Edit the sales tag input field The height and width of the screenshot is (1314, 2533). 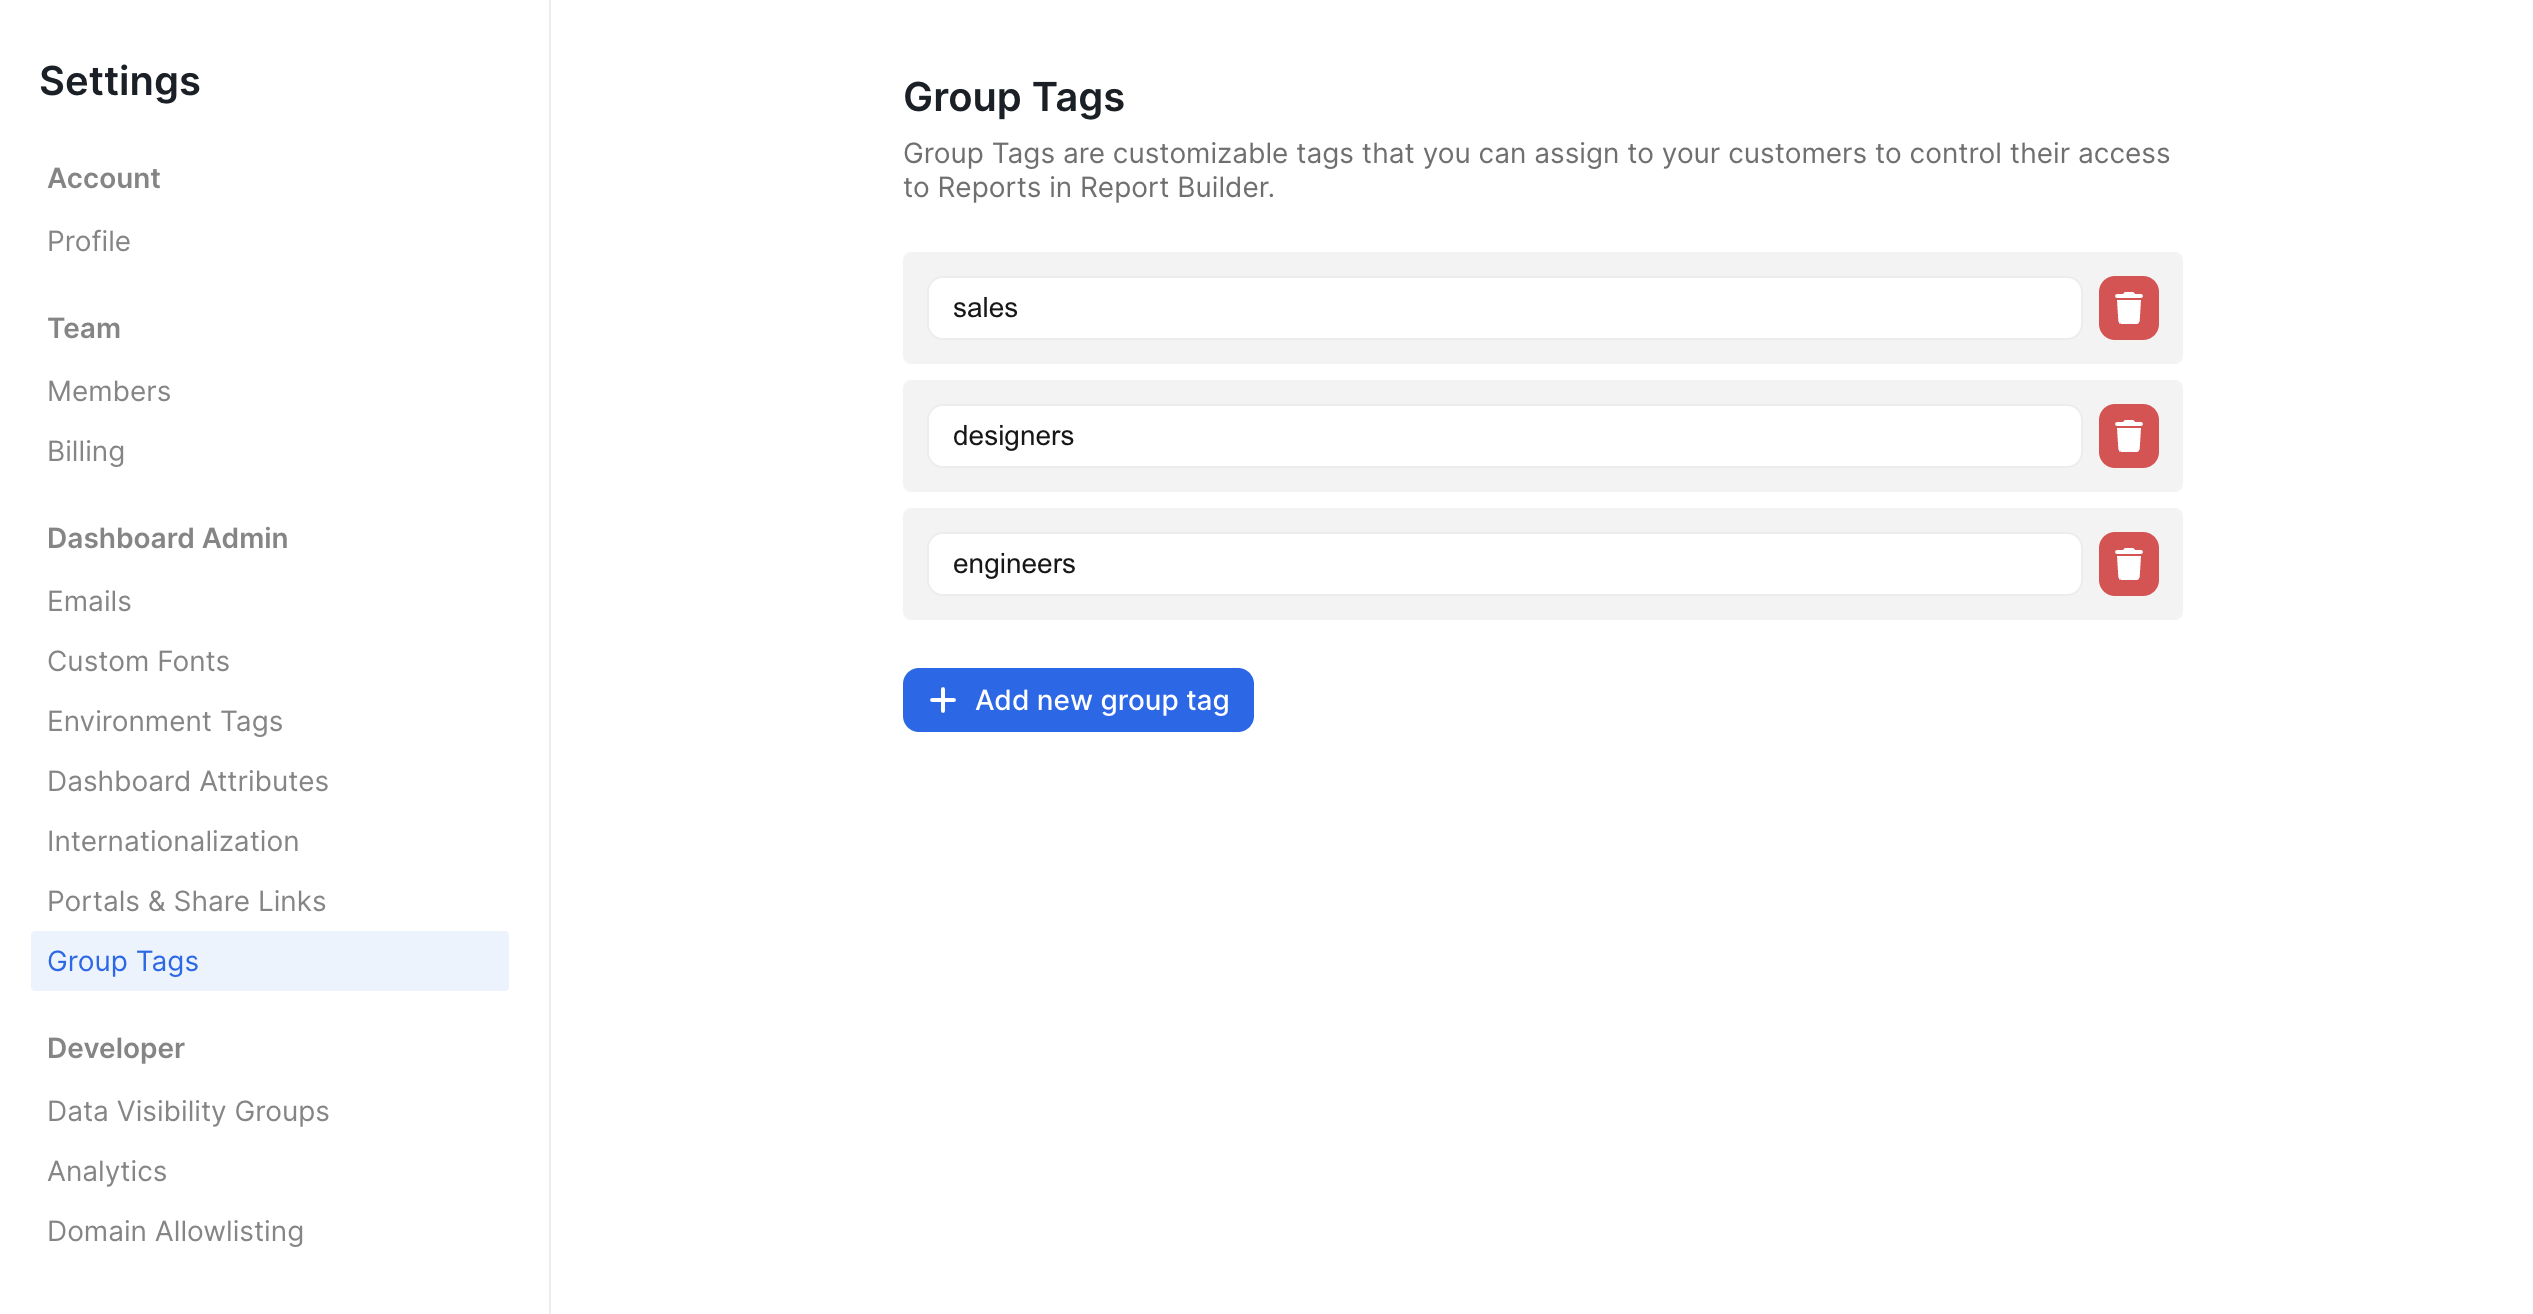pos(1503,308)
